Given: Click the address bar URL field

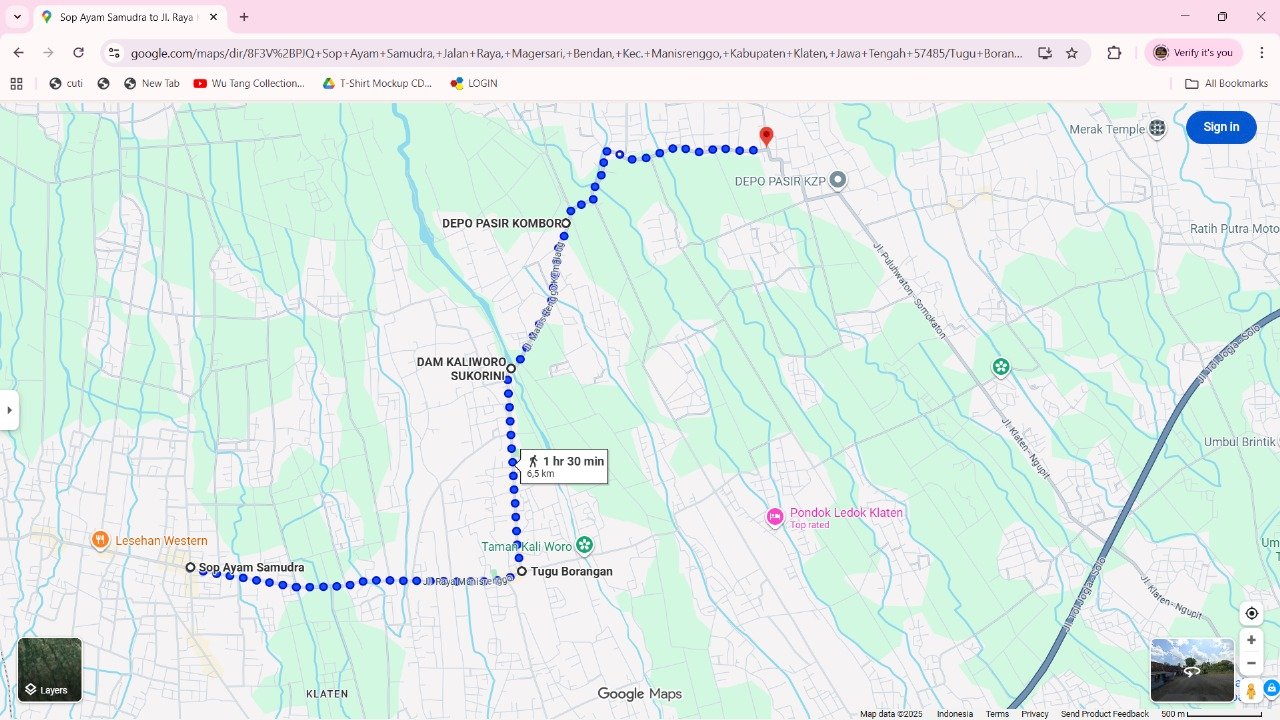Looking at the screenshot, I should click(575, 53).
